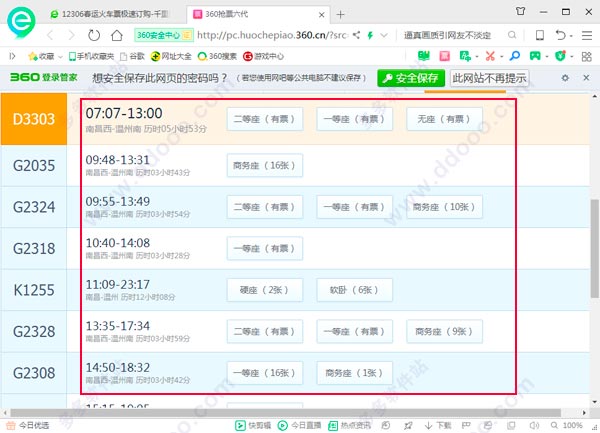Open the 谷歌 bookmark
The height and width of the screenshot is (433, 600).
pyautogui.click(x=132, y=56)
